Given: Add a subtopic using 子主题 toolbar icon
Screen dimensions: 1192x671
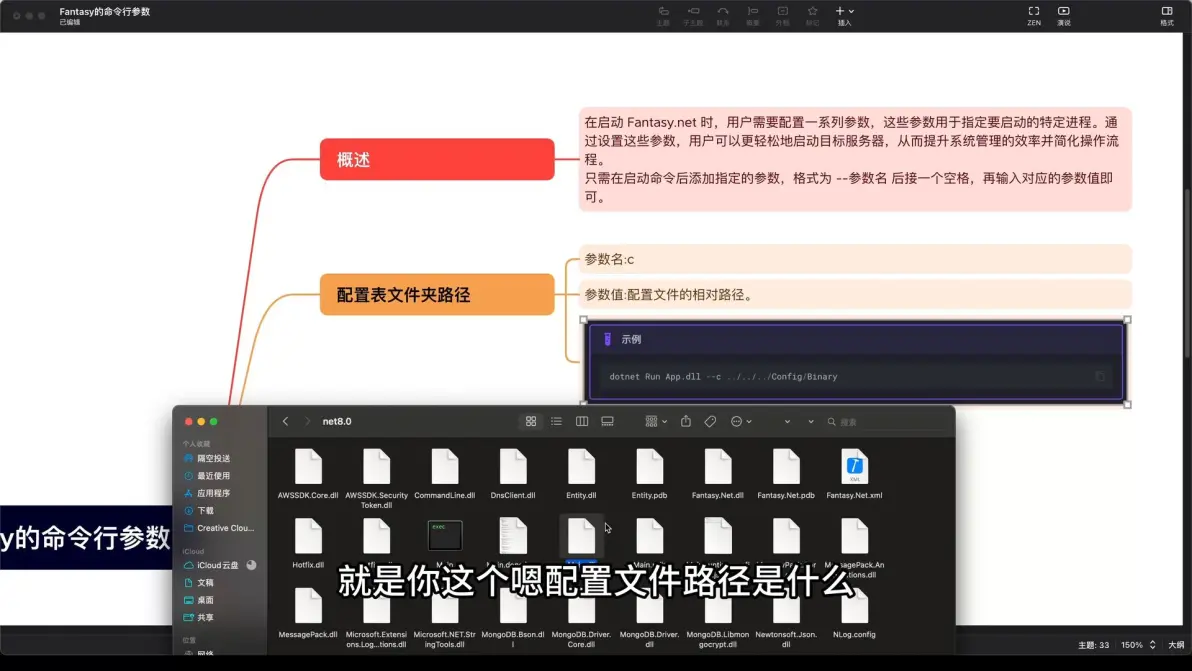Looking at the screenshot, I should coord(693,15).
